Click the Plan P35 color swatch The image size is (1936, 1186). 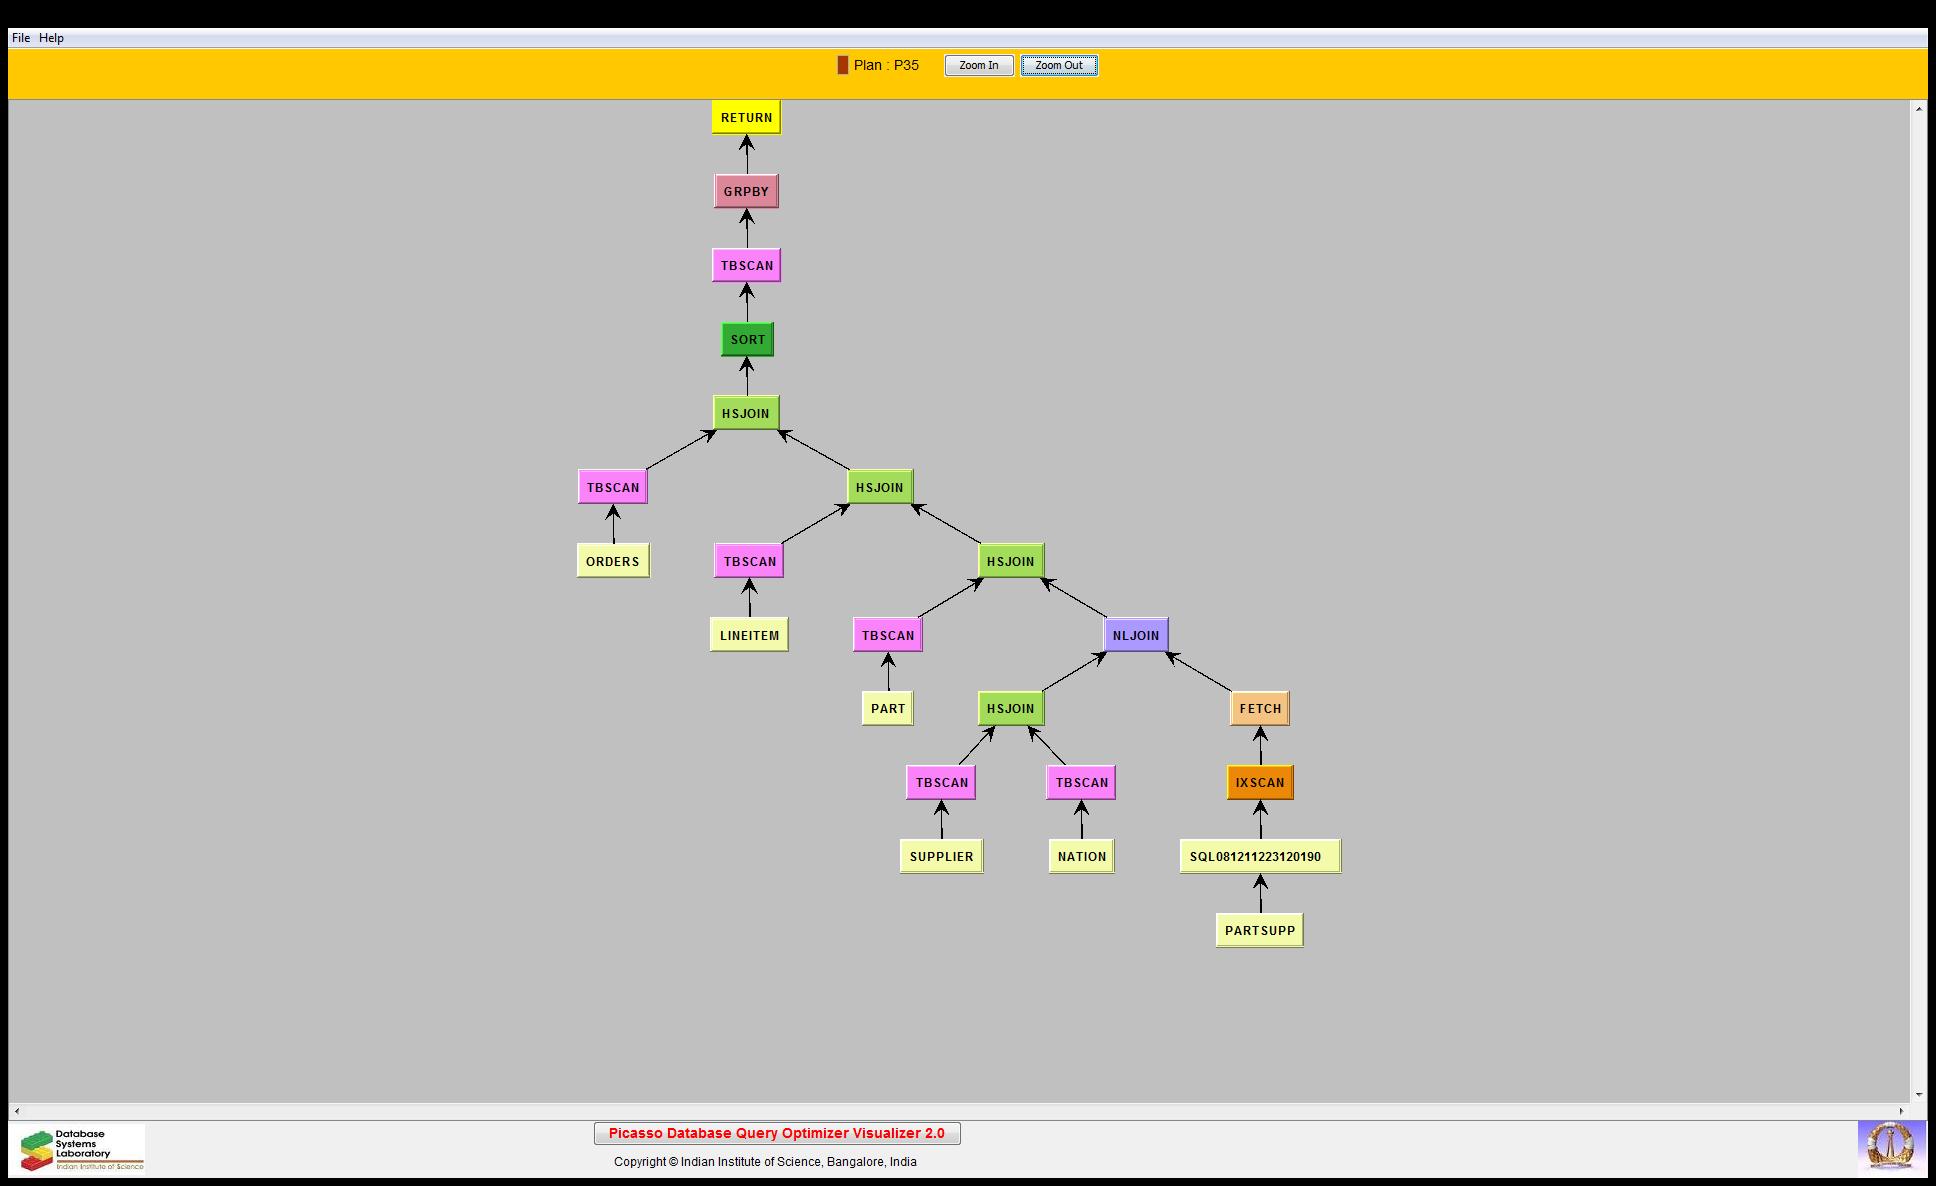(842, 65)
